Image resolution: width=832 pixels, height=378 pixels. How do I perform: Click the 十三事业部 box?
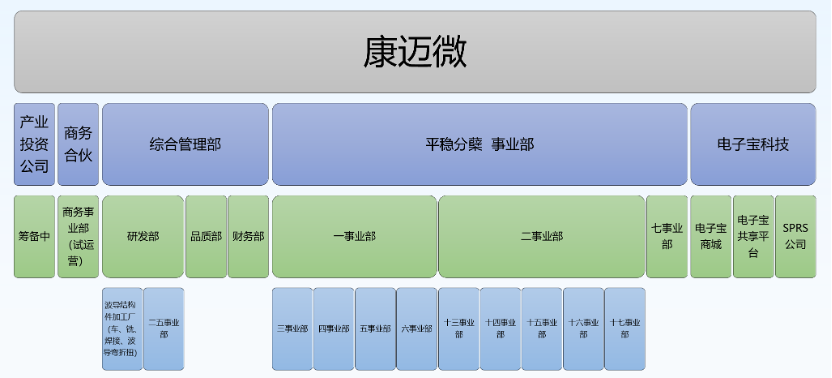pyautogui.click(x=459, y=329)
